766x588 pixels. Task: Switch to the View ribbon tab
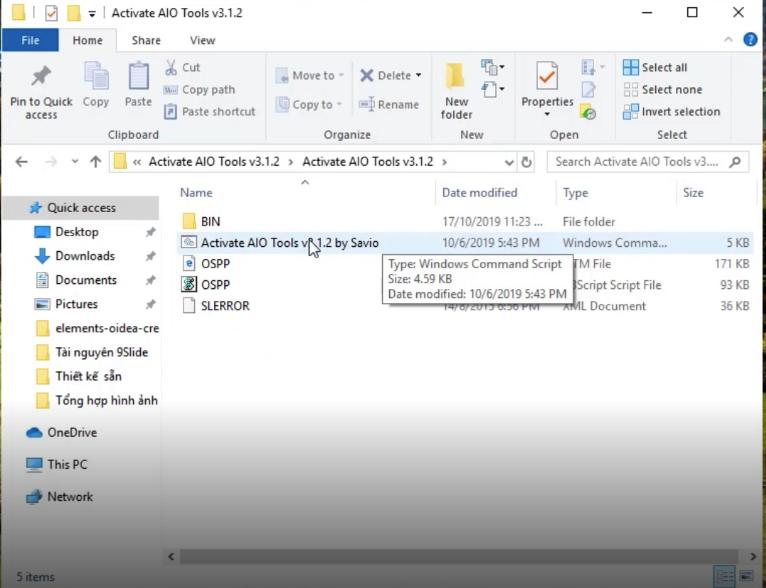[x=202, y=40]
